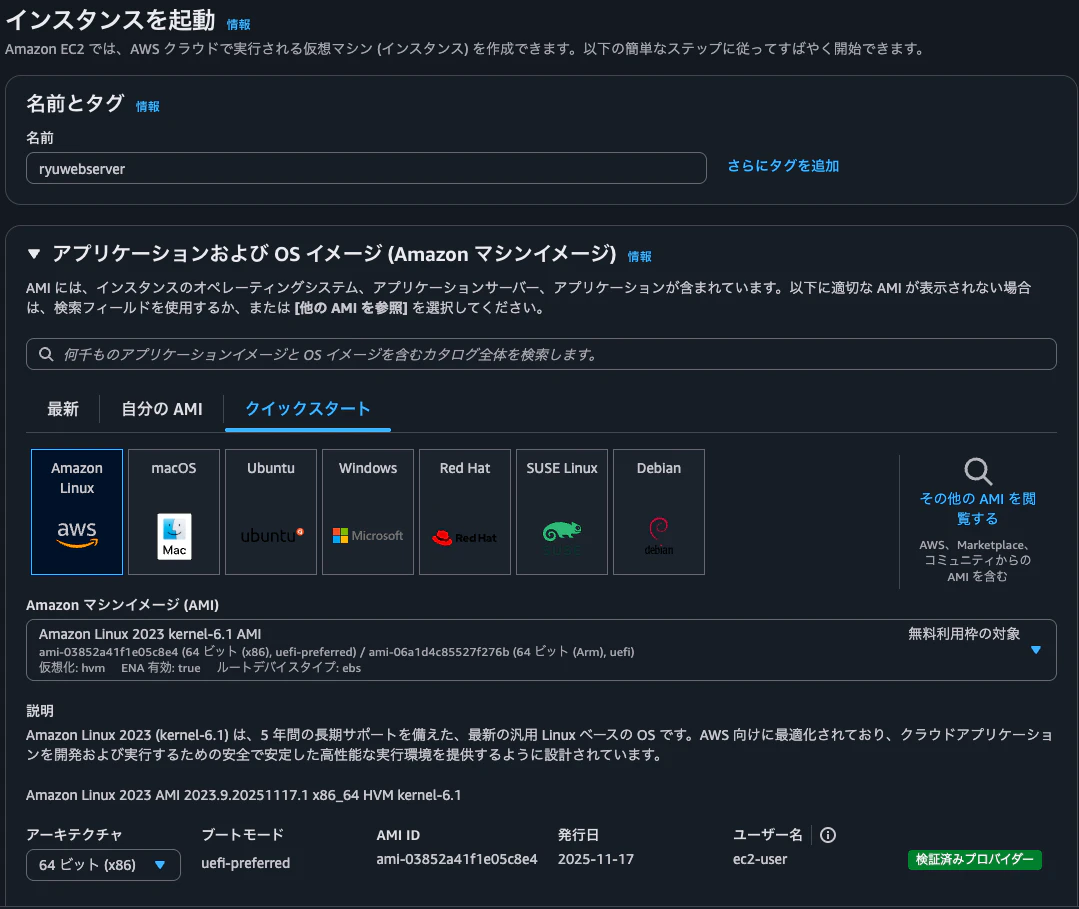Click the 発行日 value 2025-11-17

(596, 859)
